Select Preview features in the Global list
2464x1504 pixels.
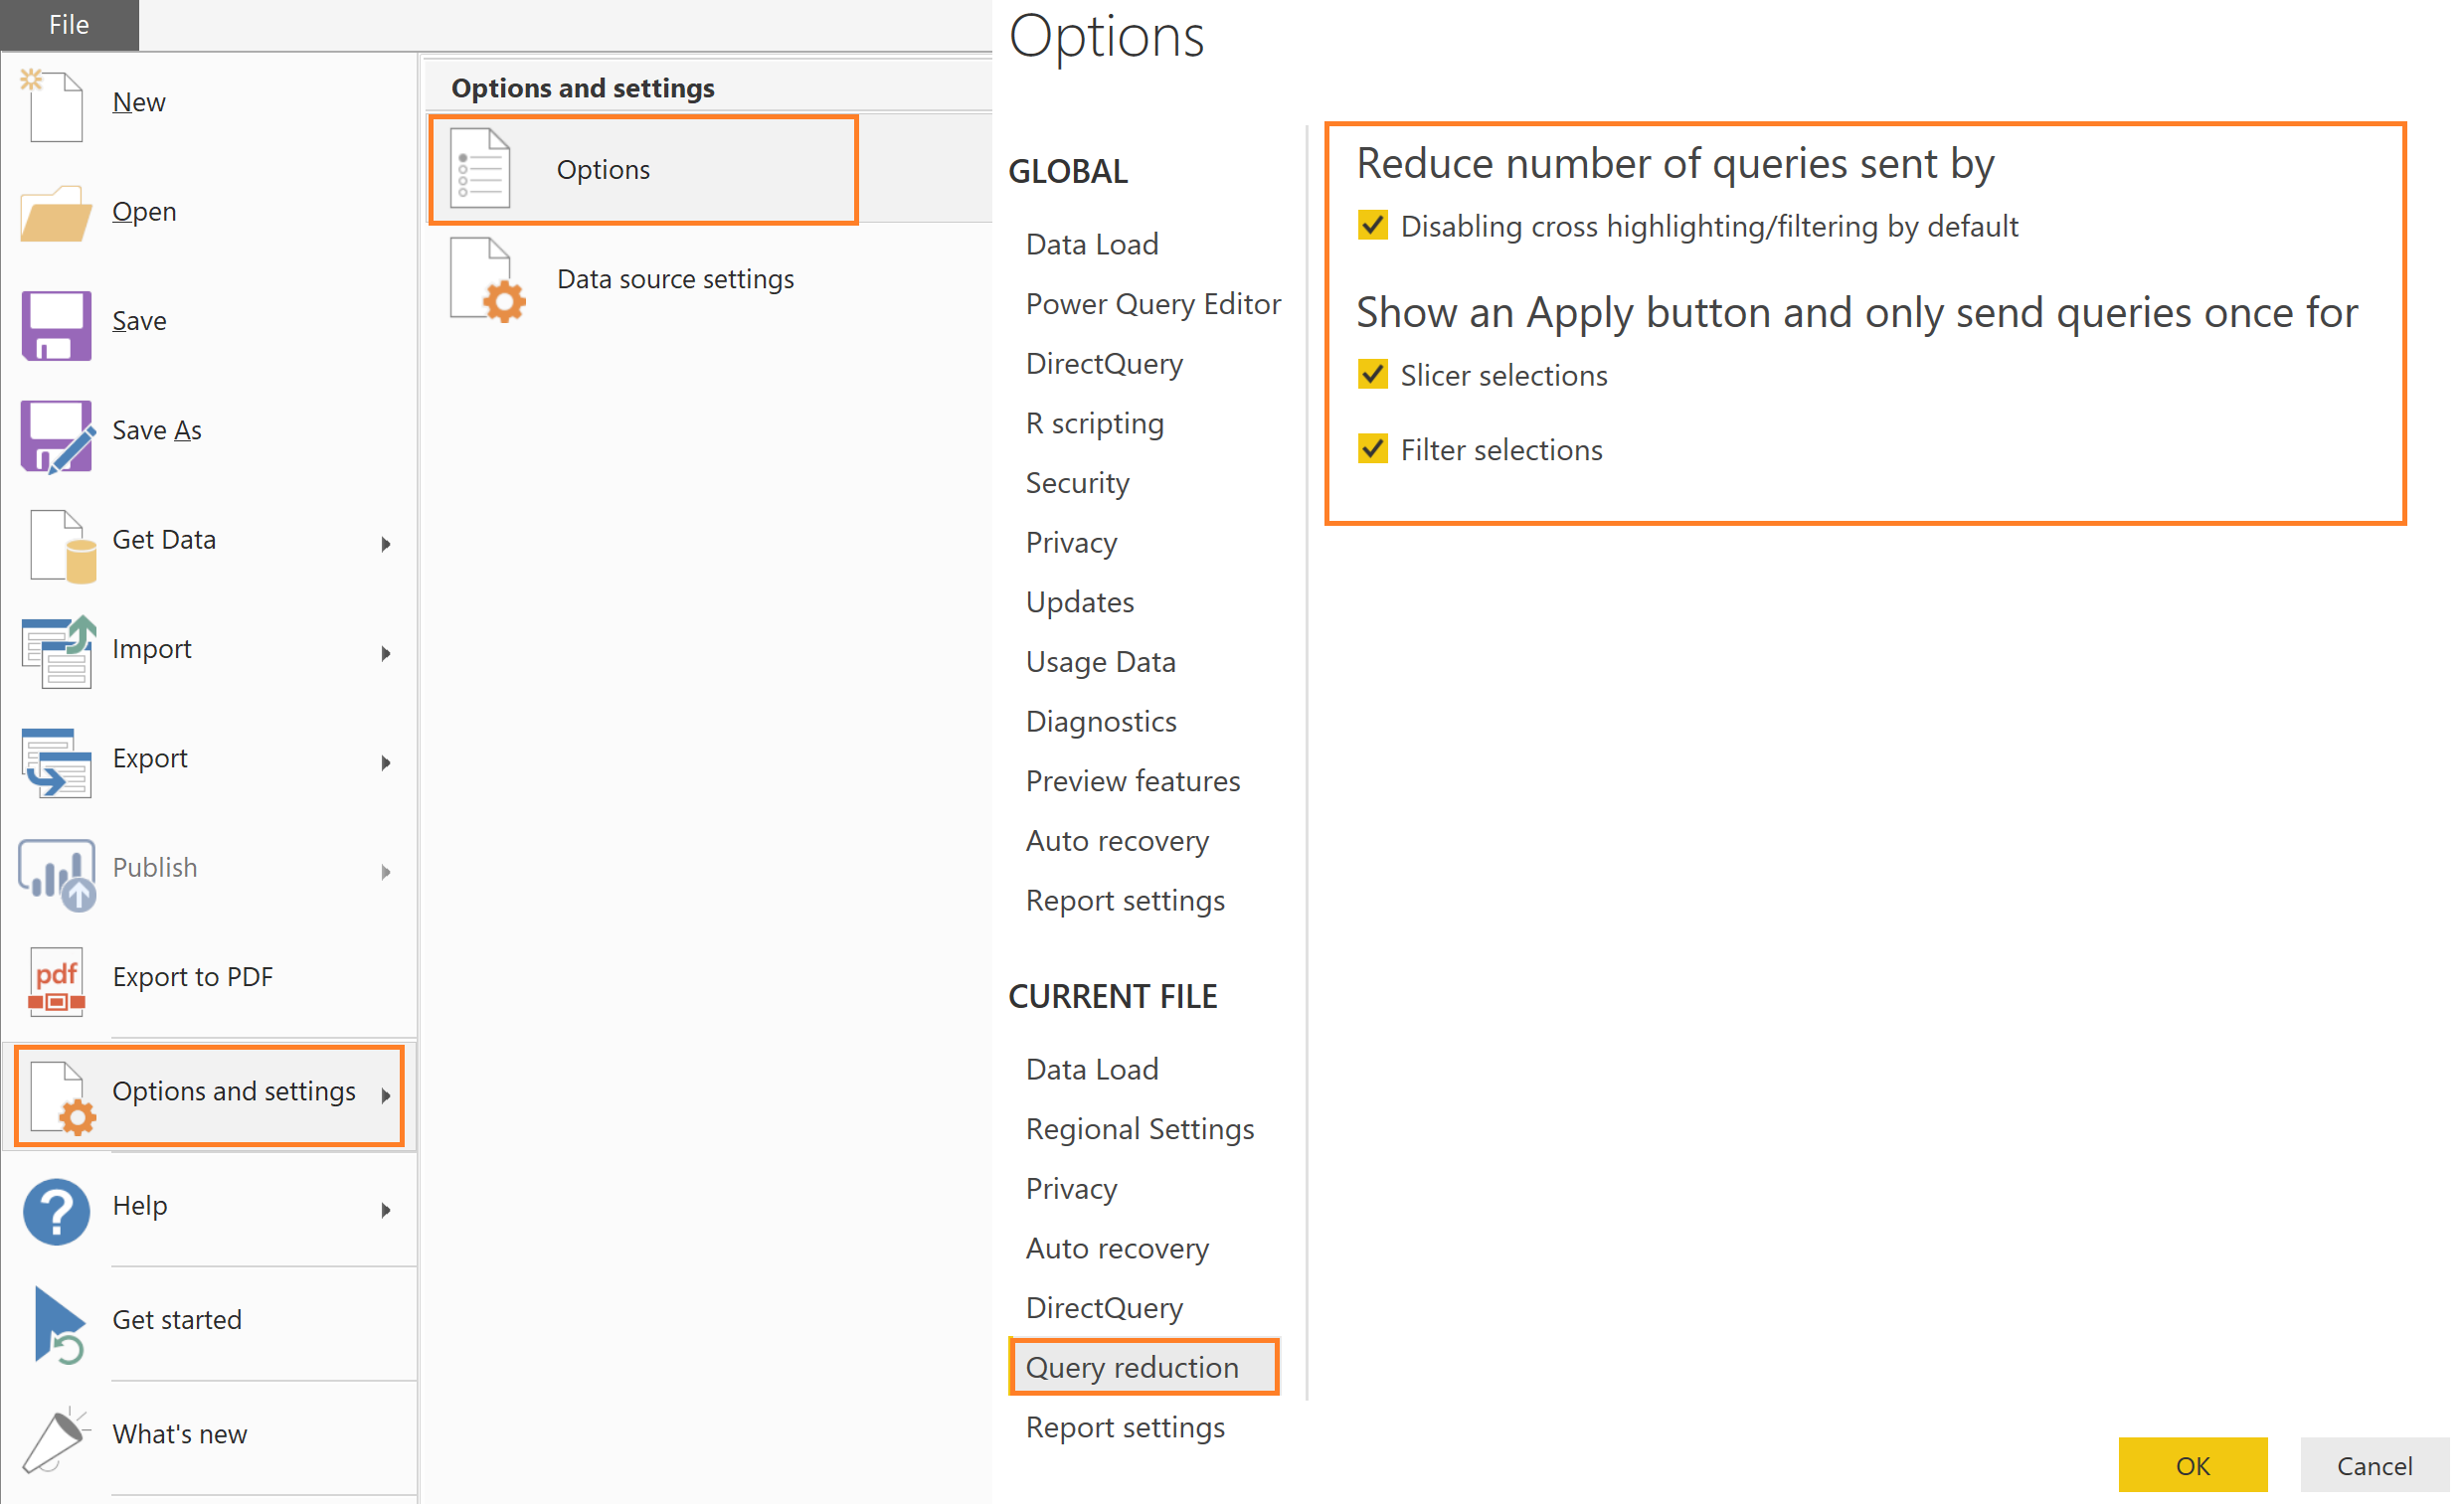[1133, 781]
